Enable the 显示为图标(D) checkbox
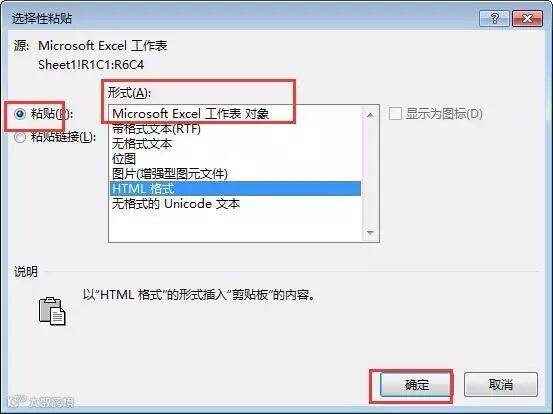The width and height of the screenshot is (553, 414). point(395,114)
